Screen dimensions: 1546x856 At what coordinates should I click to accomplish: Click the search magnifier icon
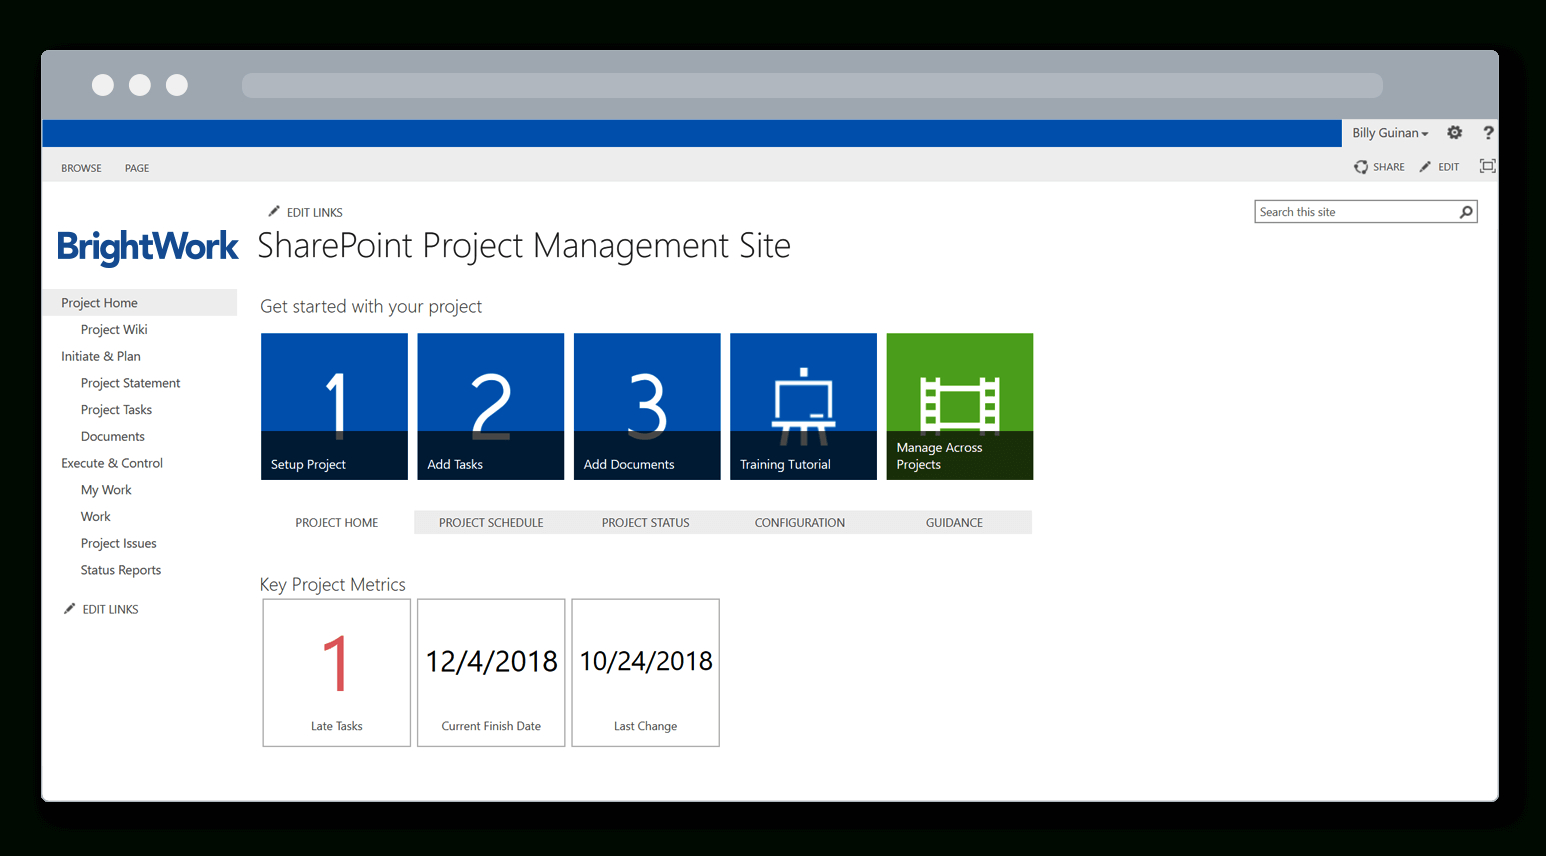click(x=1466, y=212)
